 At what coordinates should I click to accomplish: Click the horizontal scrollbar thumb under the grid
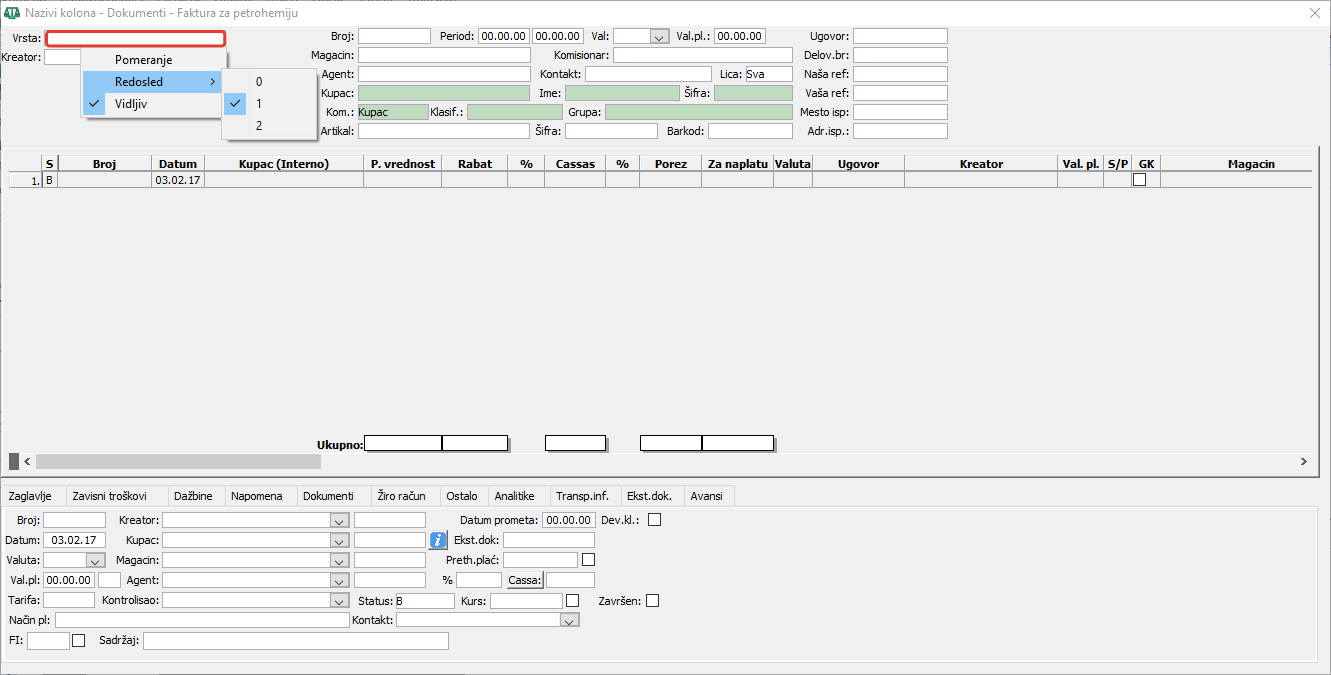click(178, 462)
